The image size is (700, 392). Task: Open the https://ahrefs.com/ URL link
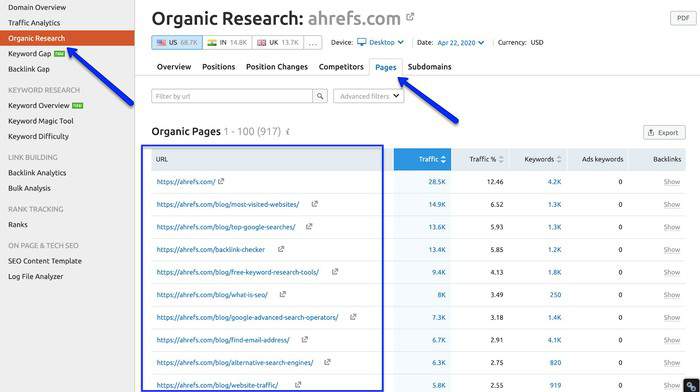186,182
